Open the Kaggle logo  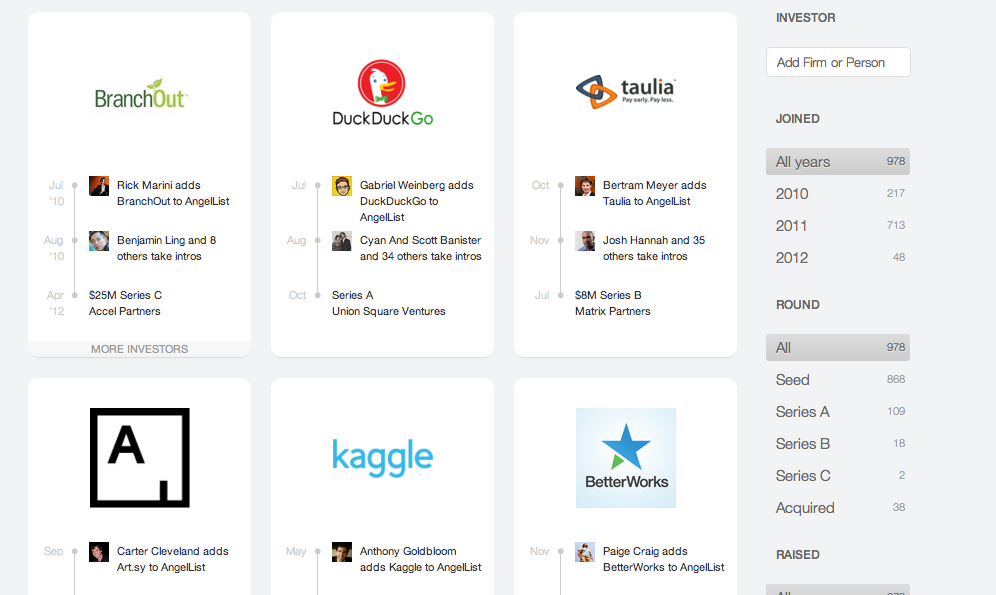(382, 457)
